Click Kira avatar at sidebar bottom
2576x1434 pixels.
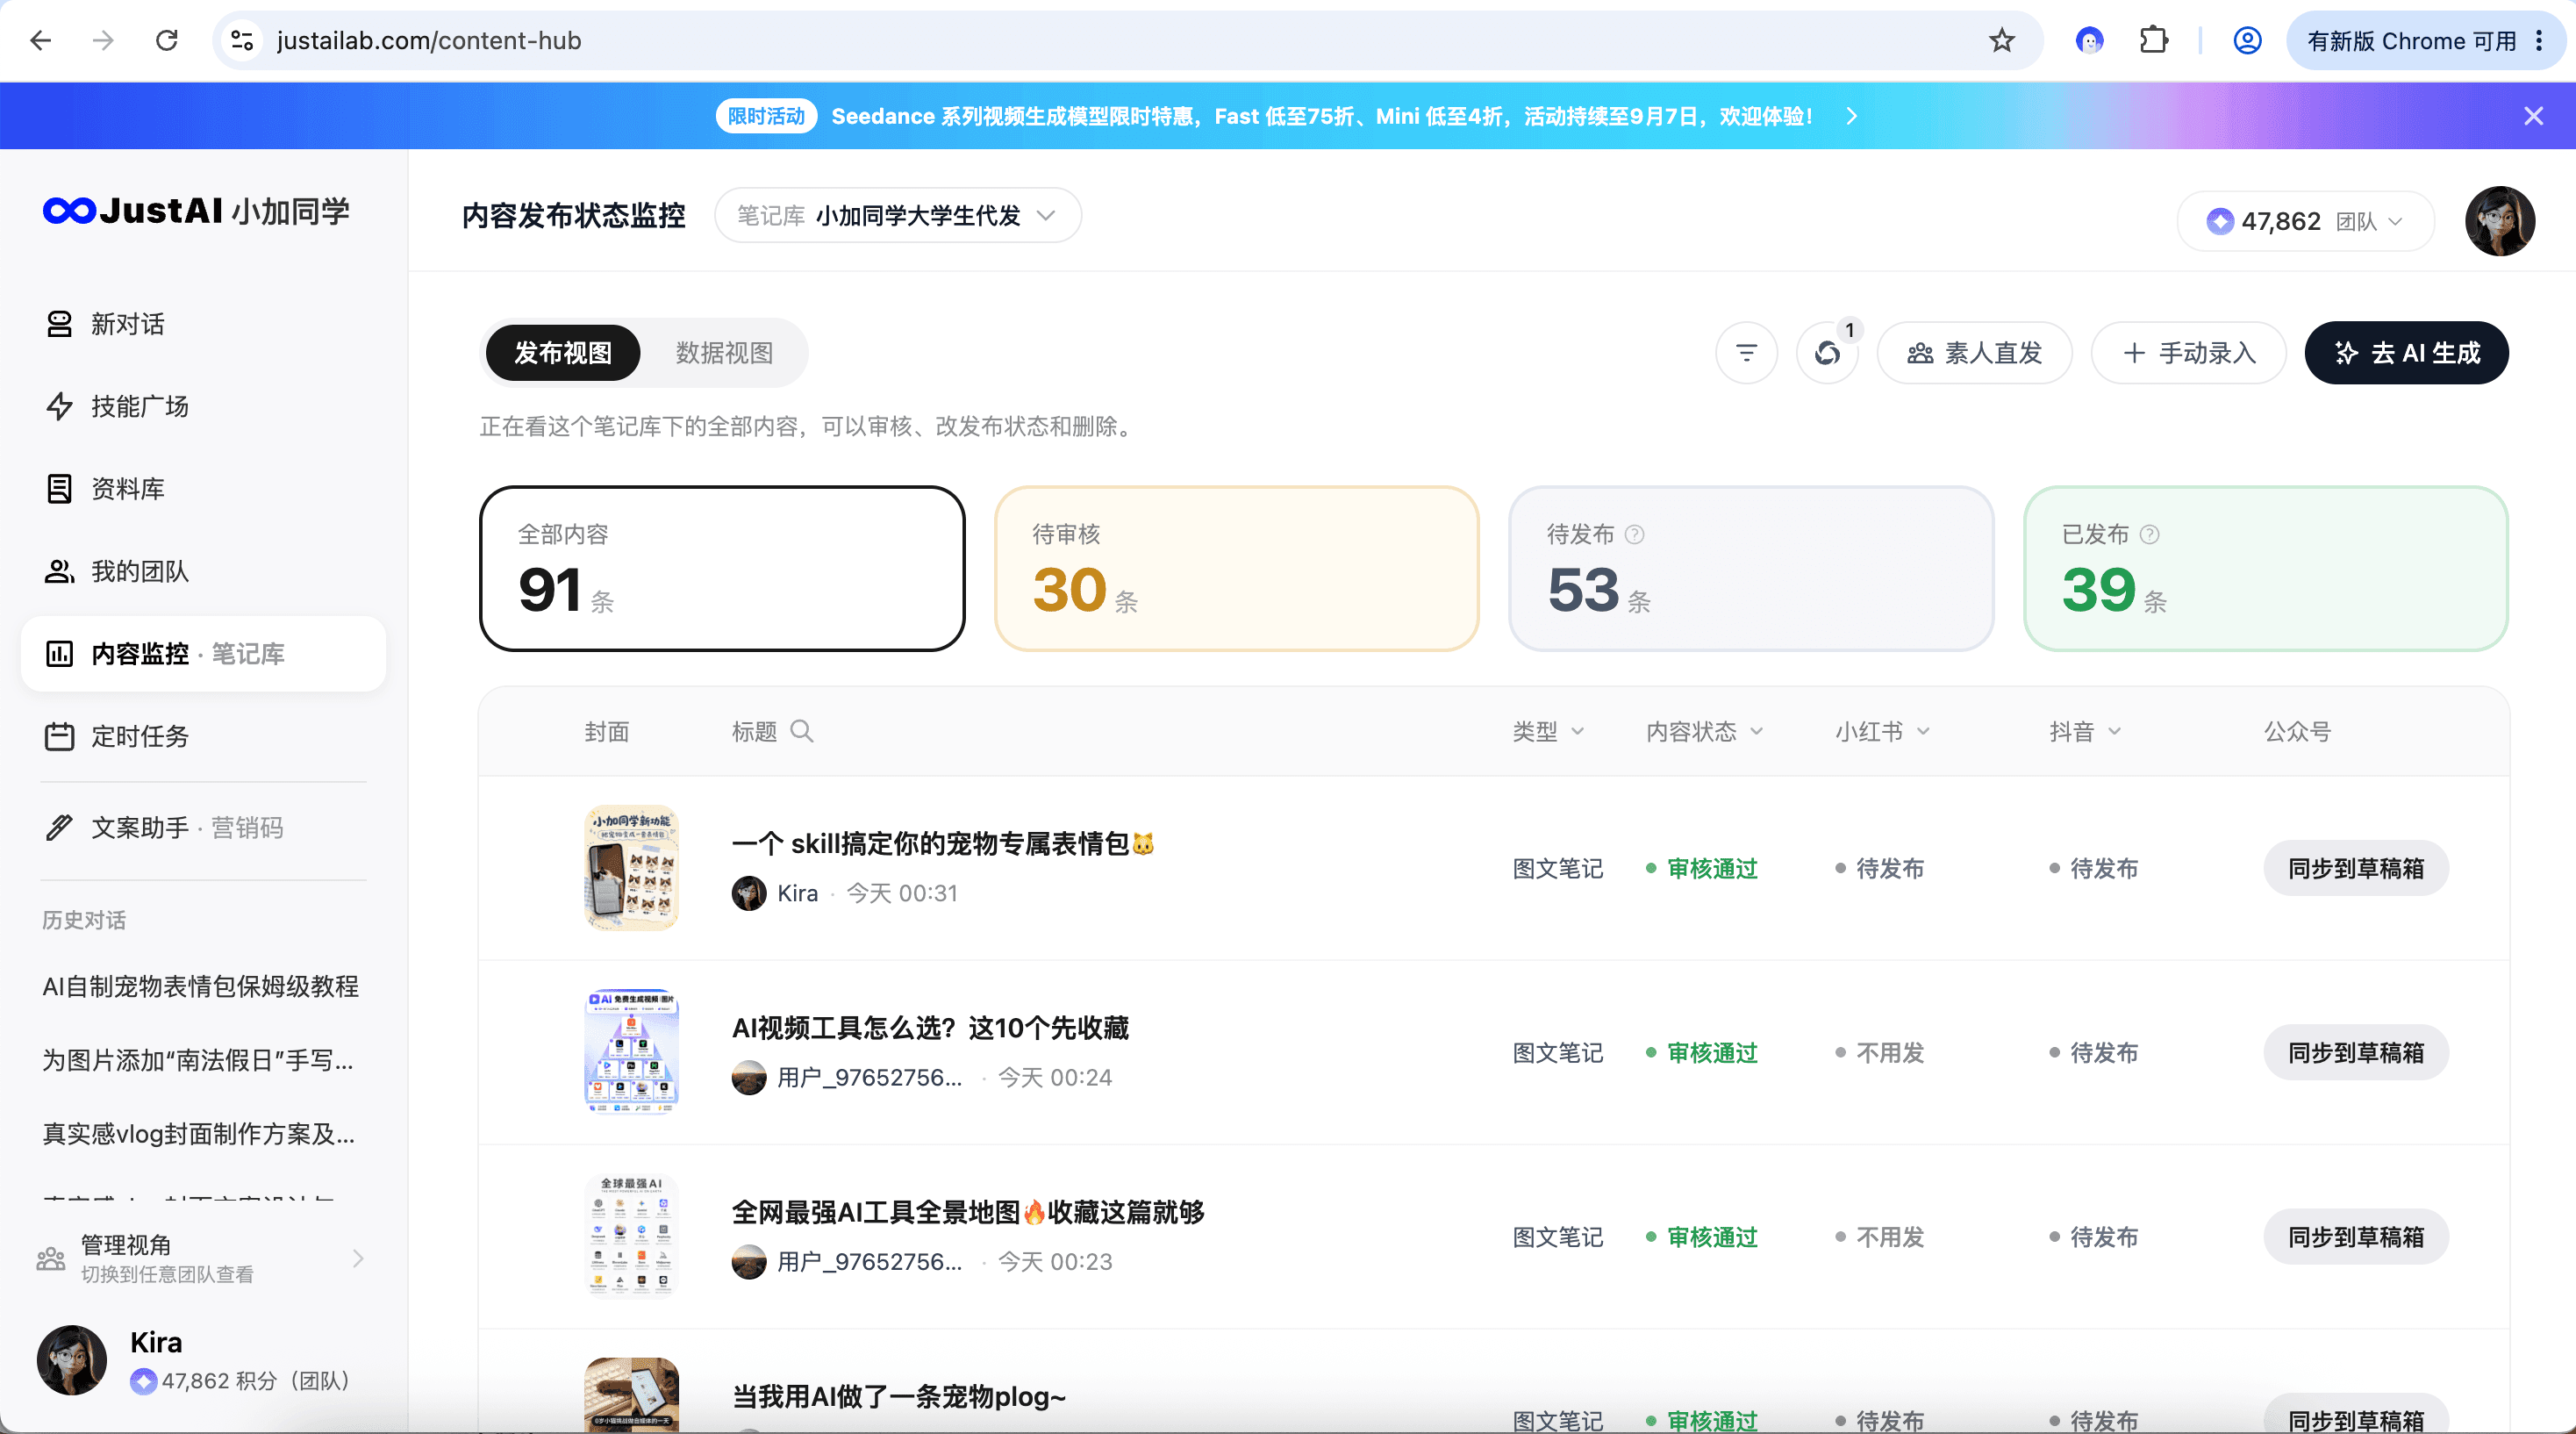(72, 1360)
